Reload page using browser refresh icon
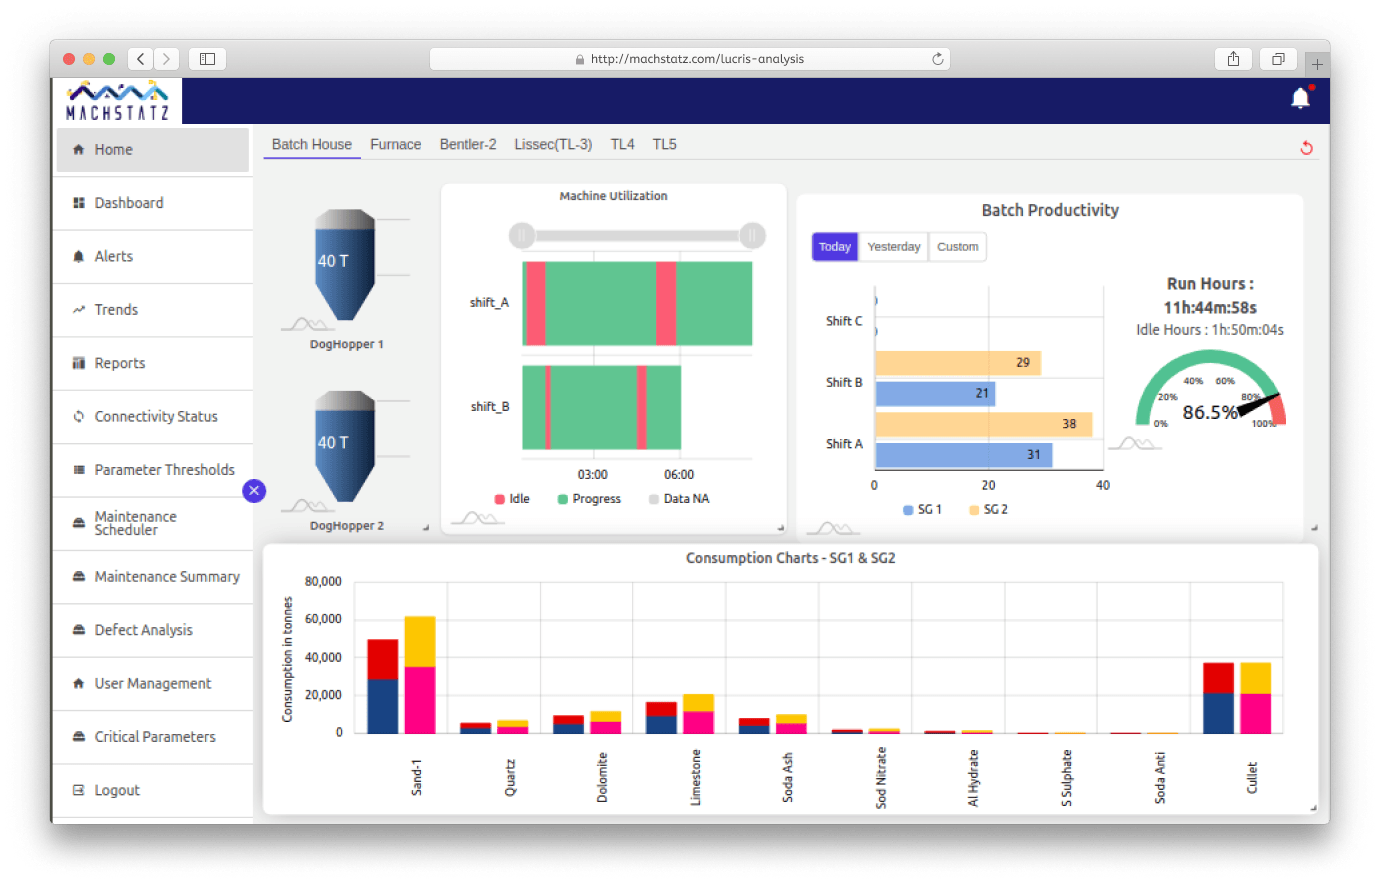 click(x=937, y=59)
